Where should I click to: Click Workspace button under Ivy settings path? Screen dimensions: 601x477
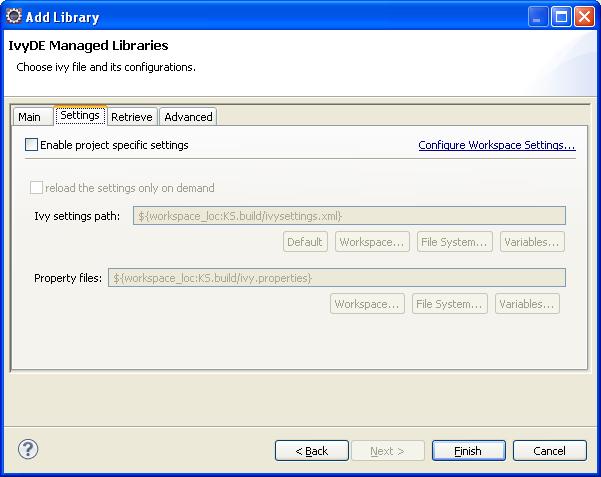pyautogui.click(x=372, y=242)
